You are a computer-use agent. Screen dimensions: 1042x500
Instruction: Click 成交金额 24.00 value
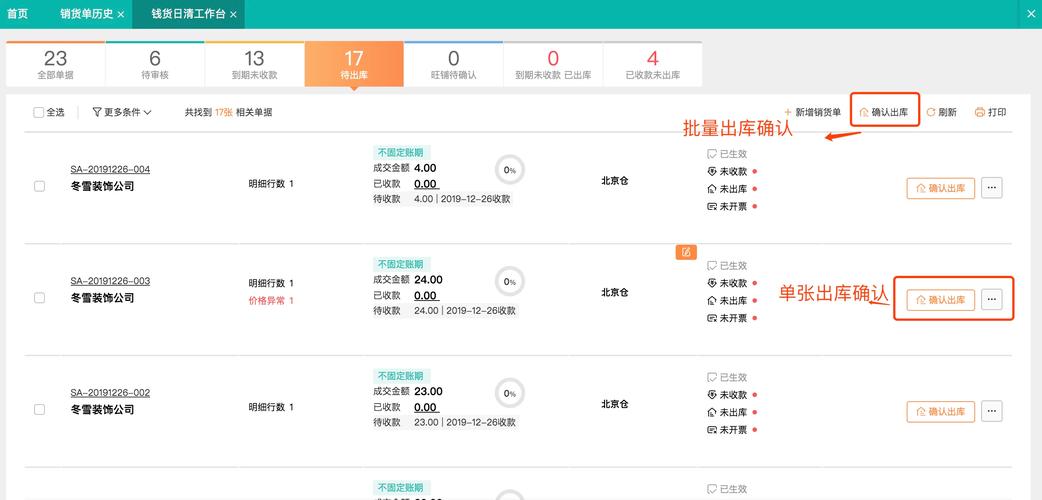(429, 280)
